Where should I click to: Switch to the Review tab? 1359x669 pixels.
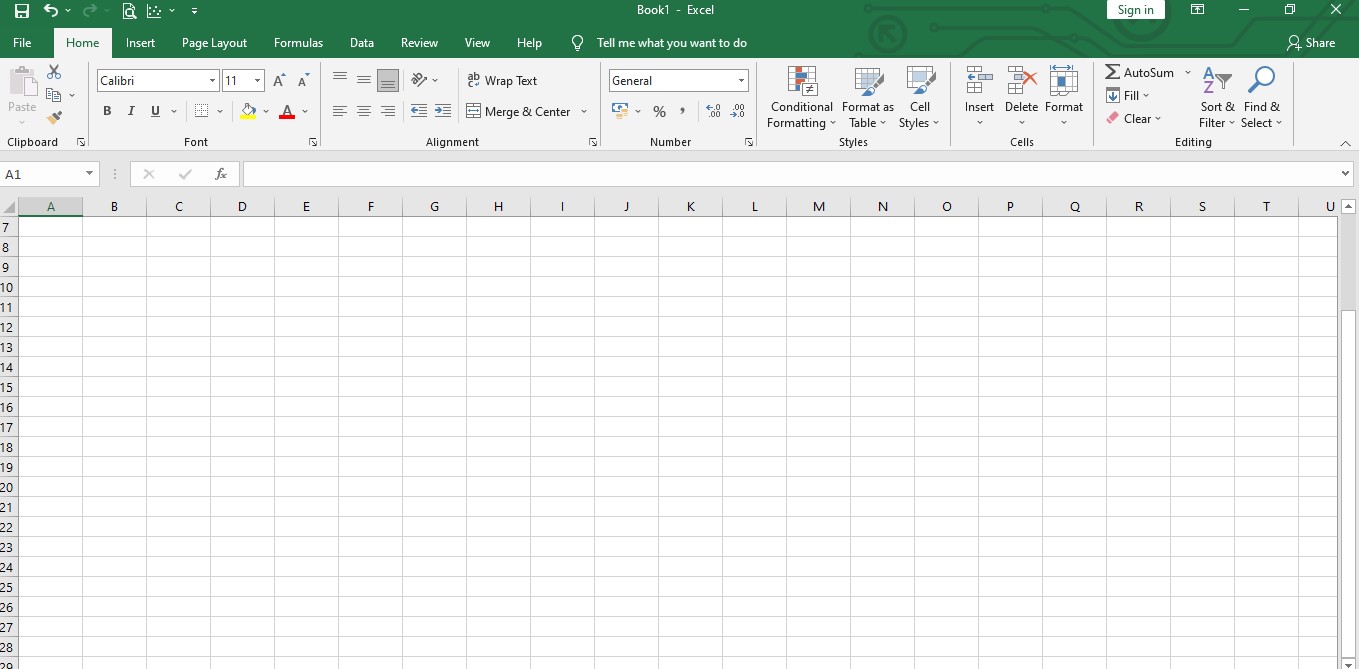click(x=419, y=43)
